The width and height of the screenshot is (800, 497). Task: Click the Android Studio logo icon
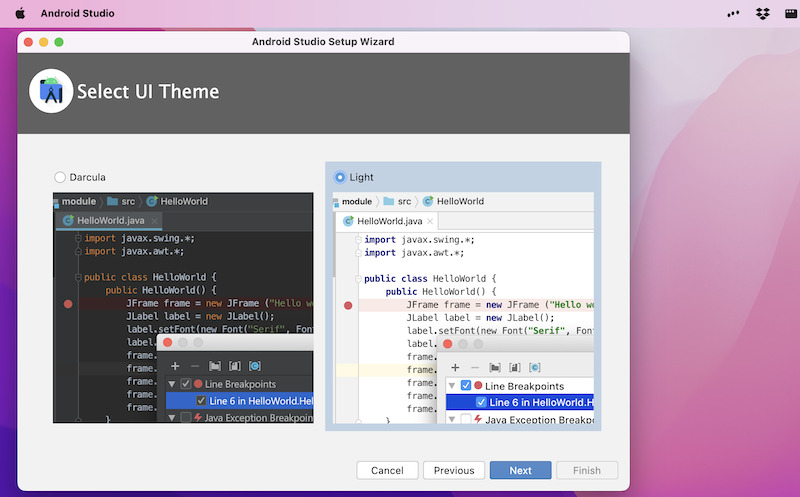coord(50,92)
